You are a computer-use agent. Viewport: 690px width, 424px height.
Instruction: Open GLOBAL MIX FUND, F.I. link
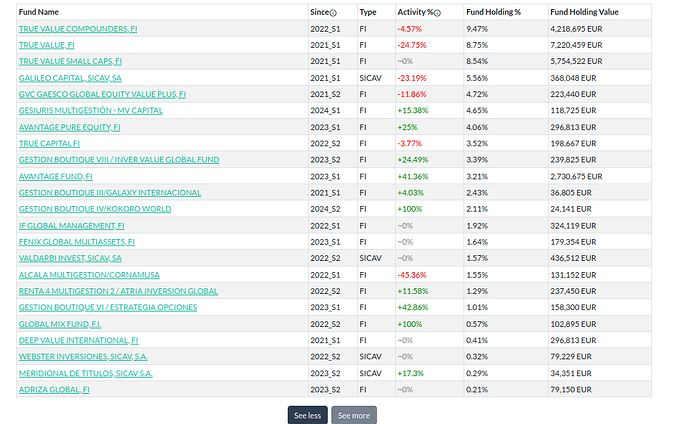[60, 325]
